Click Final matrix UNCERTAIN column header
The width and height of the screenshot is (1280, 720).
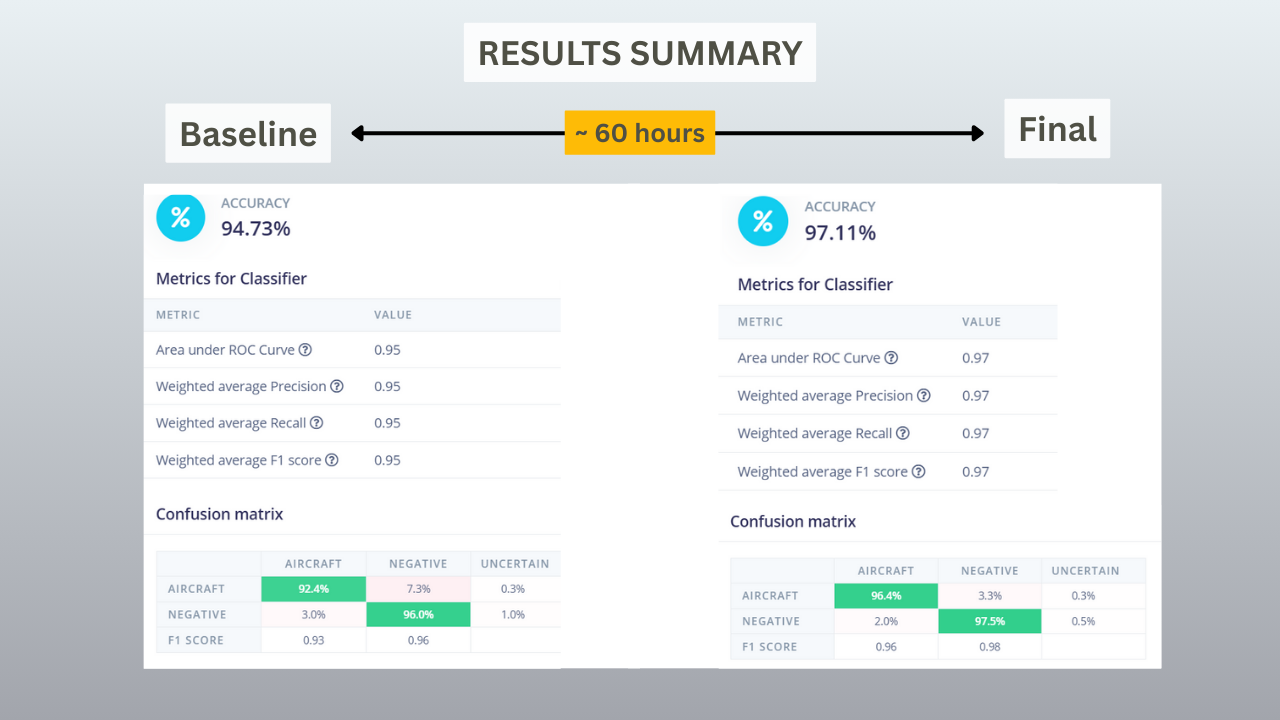(x=1093, y=571)
